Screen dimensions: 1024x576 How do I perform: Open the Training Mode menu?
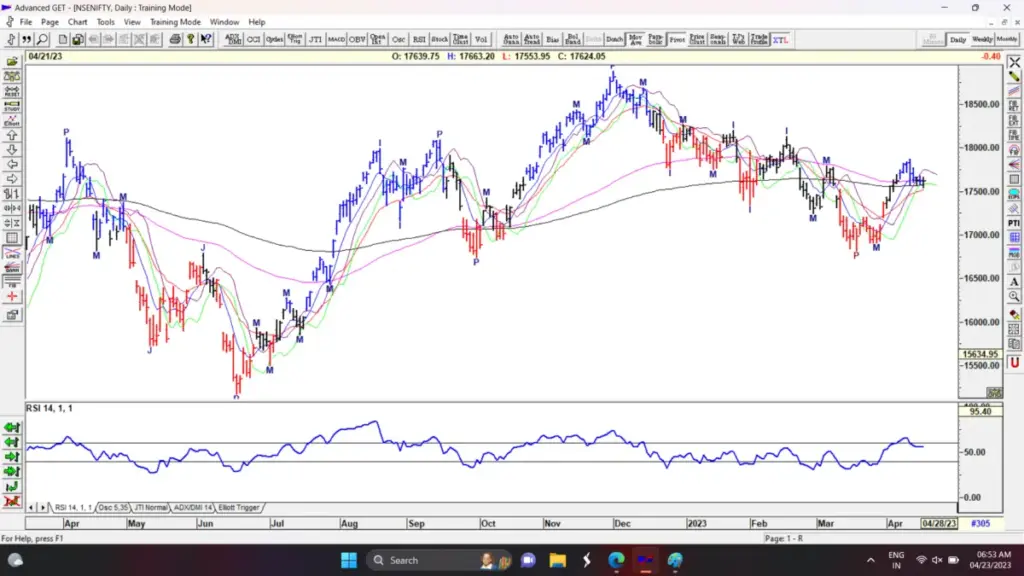click(x=175, y=21)
